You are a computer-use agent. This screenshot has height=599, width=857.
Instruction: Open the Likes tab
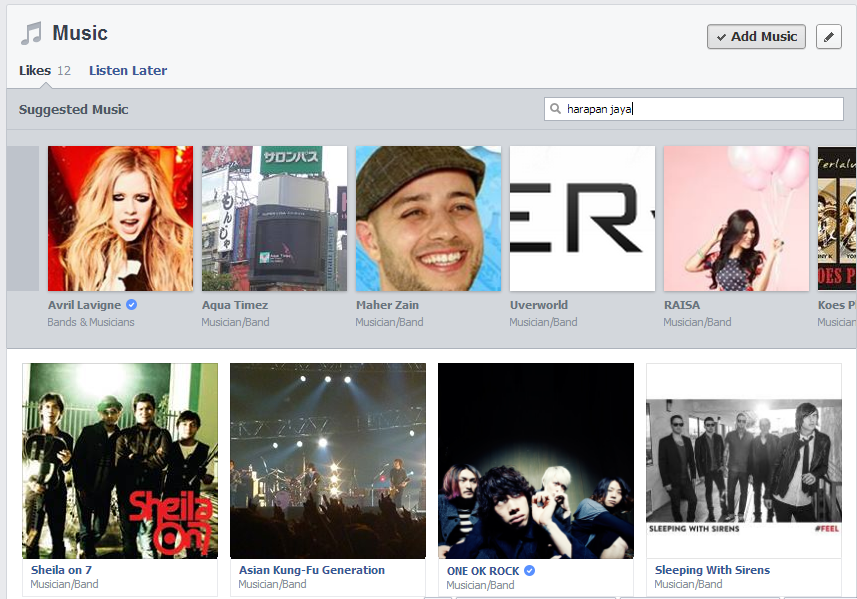(x=35, y=71)
